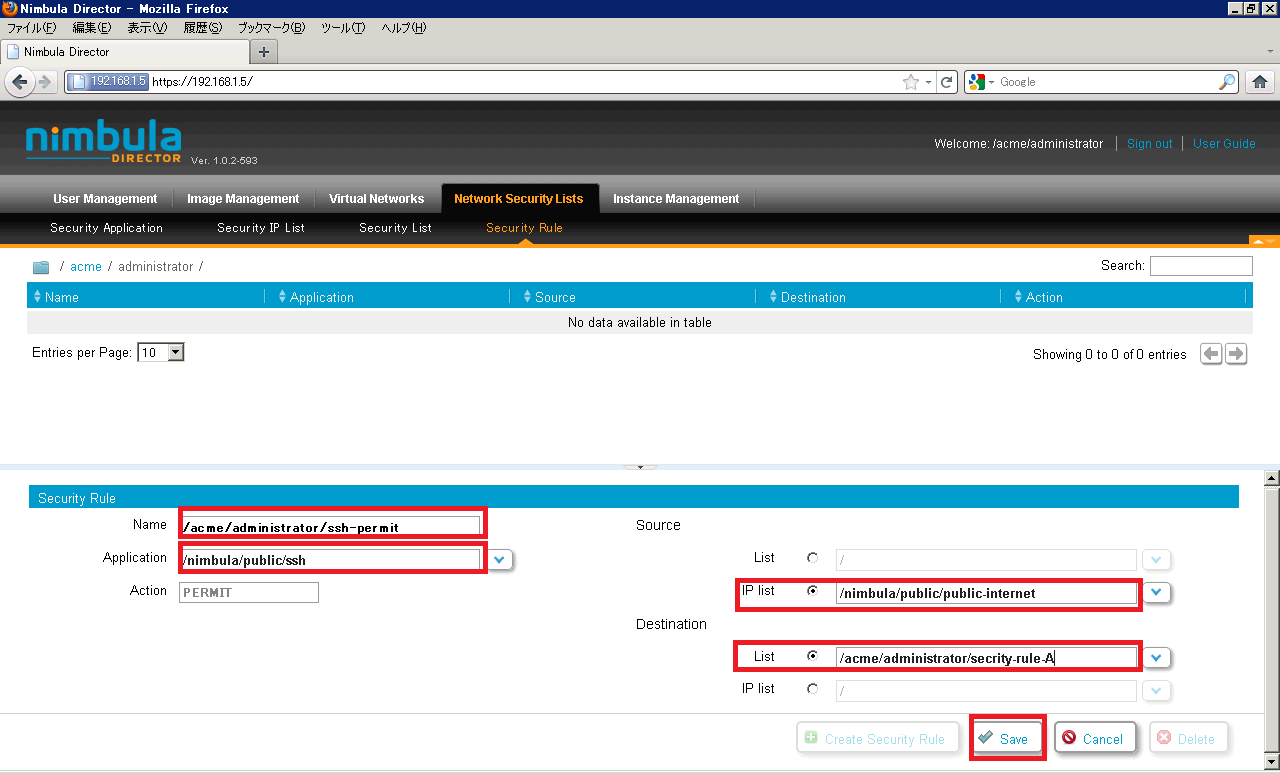Open the Entries per Page dropdown
This screenshot has height=774, width=1280.
click(161, 352)
